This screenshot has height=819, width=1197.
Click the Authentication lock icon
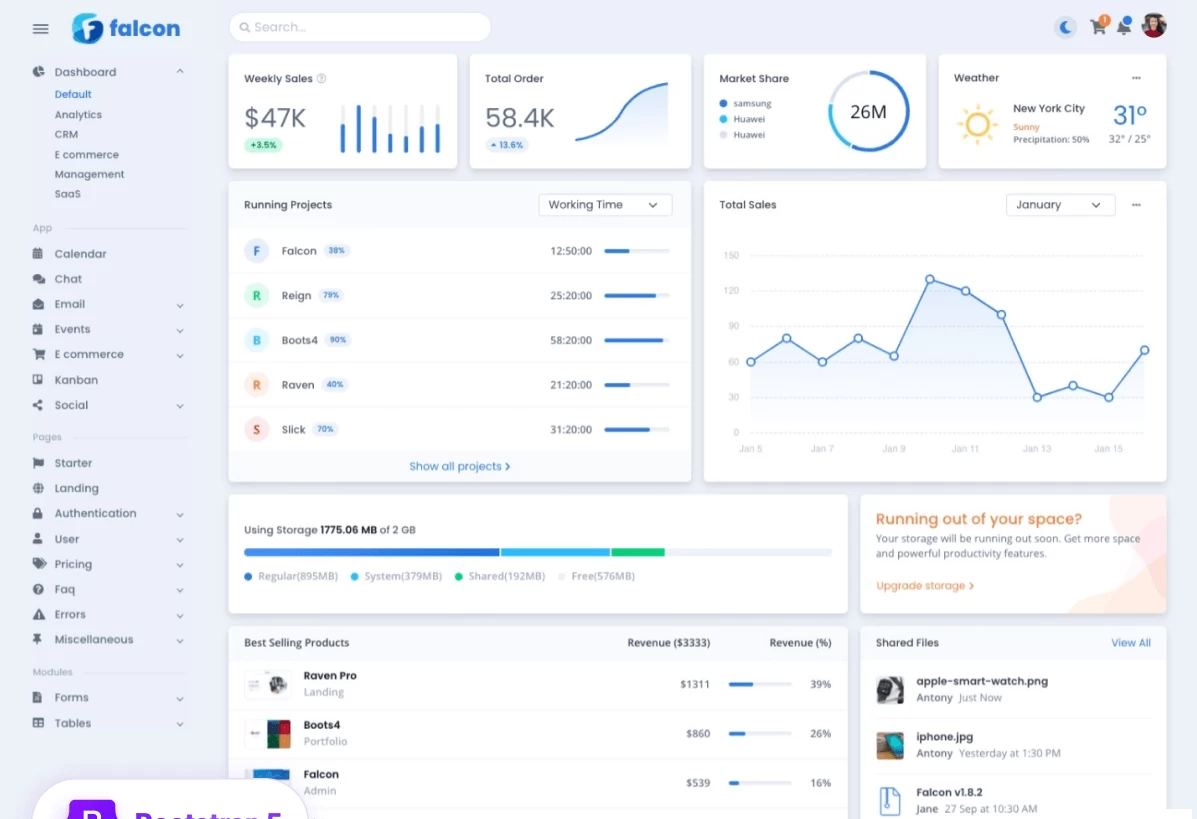click(x=37, y=513)
